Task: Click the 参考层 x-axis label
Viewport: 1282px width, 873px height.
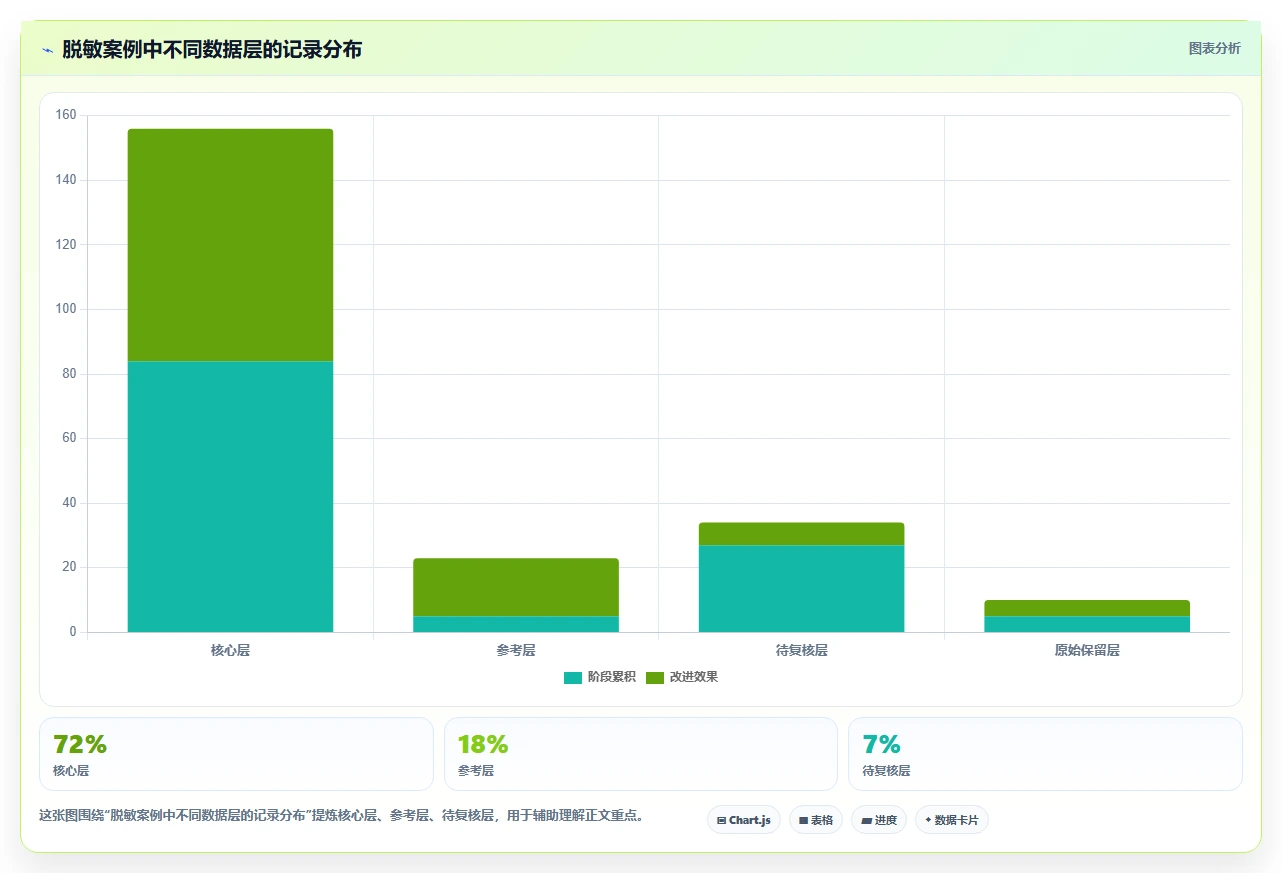Action: coord(516,650)
